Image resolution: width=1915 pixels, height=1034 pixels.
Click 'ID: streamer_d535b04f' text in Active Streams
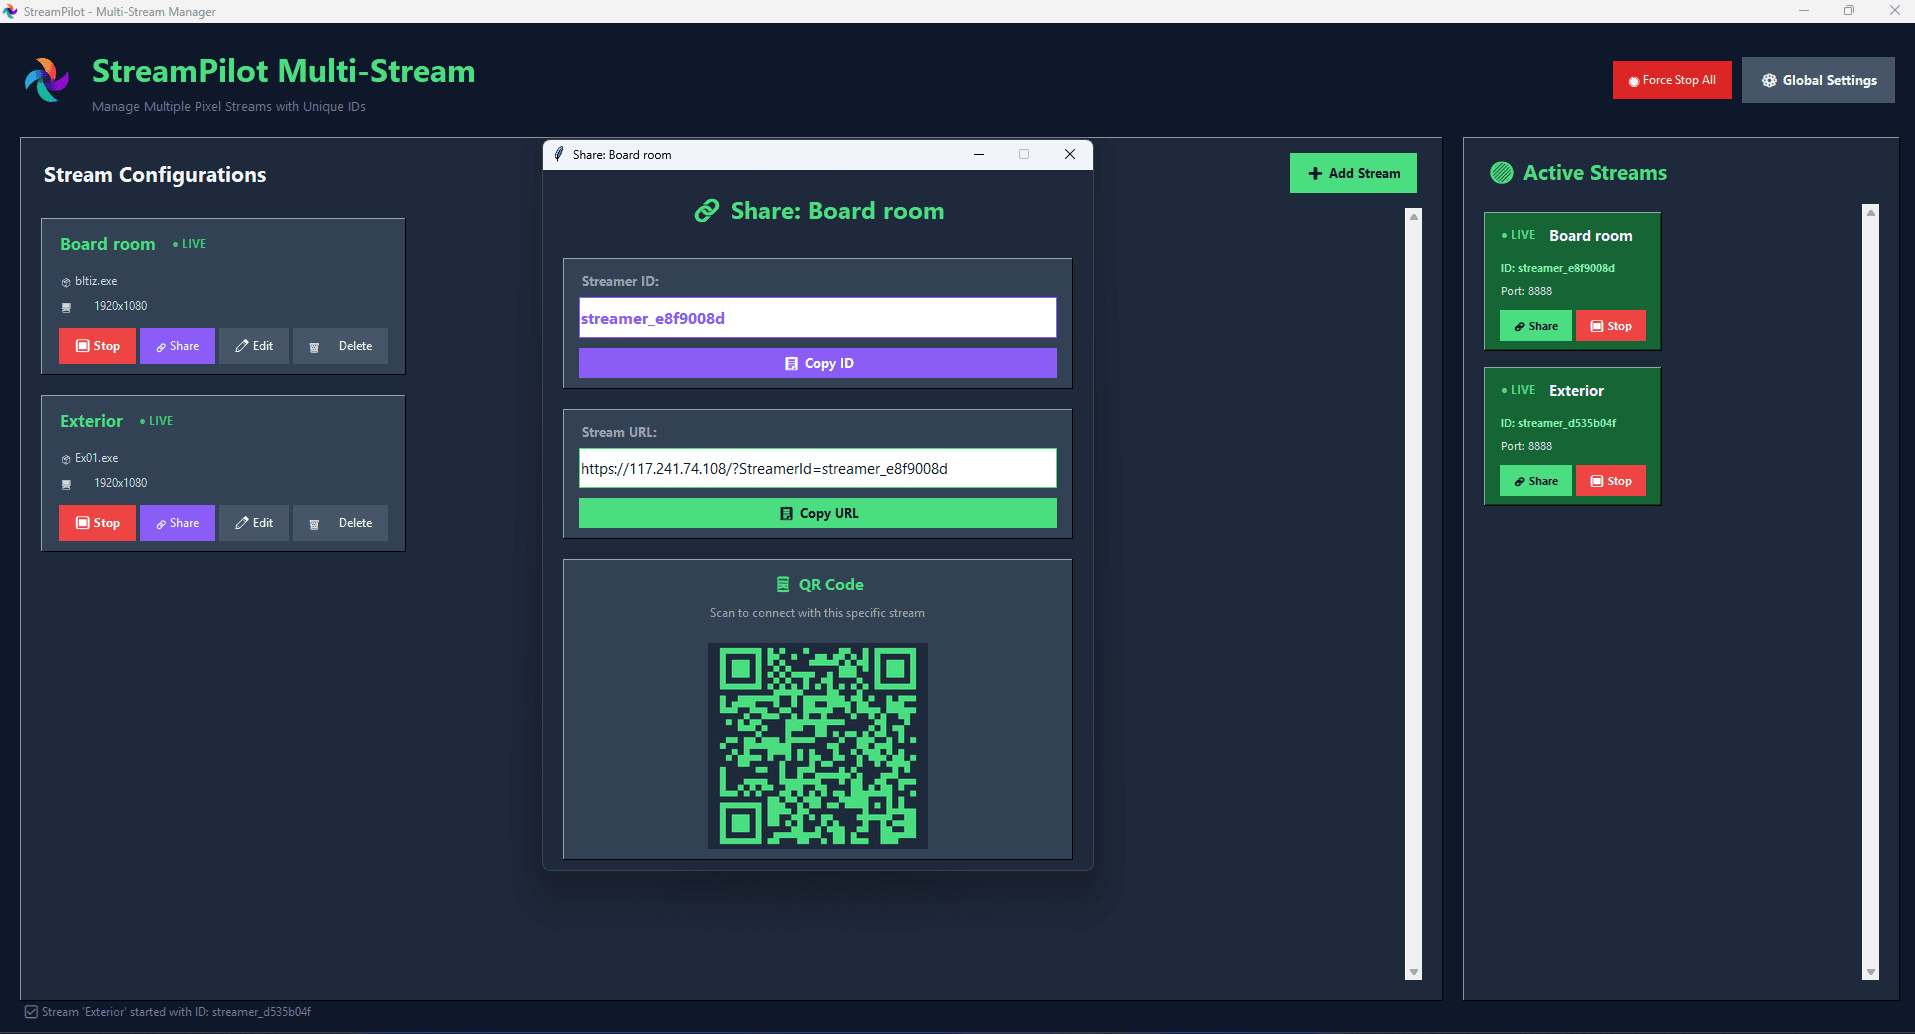[x=1558, y=423]
